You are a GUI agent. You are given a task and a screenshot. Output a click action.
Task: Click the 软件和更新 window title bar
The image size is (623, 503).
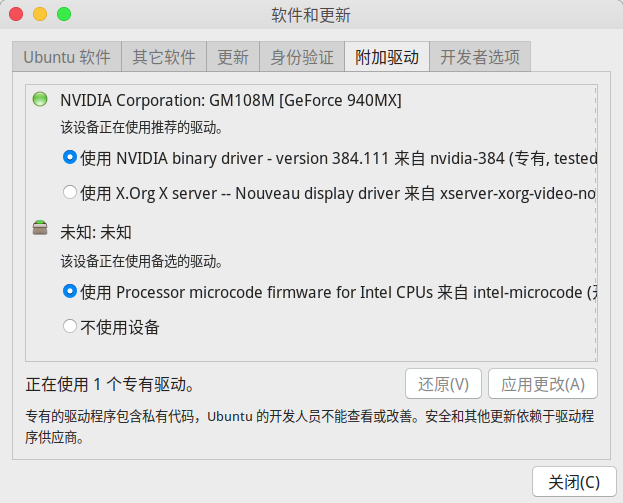pos(311,15)
